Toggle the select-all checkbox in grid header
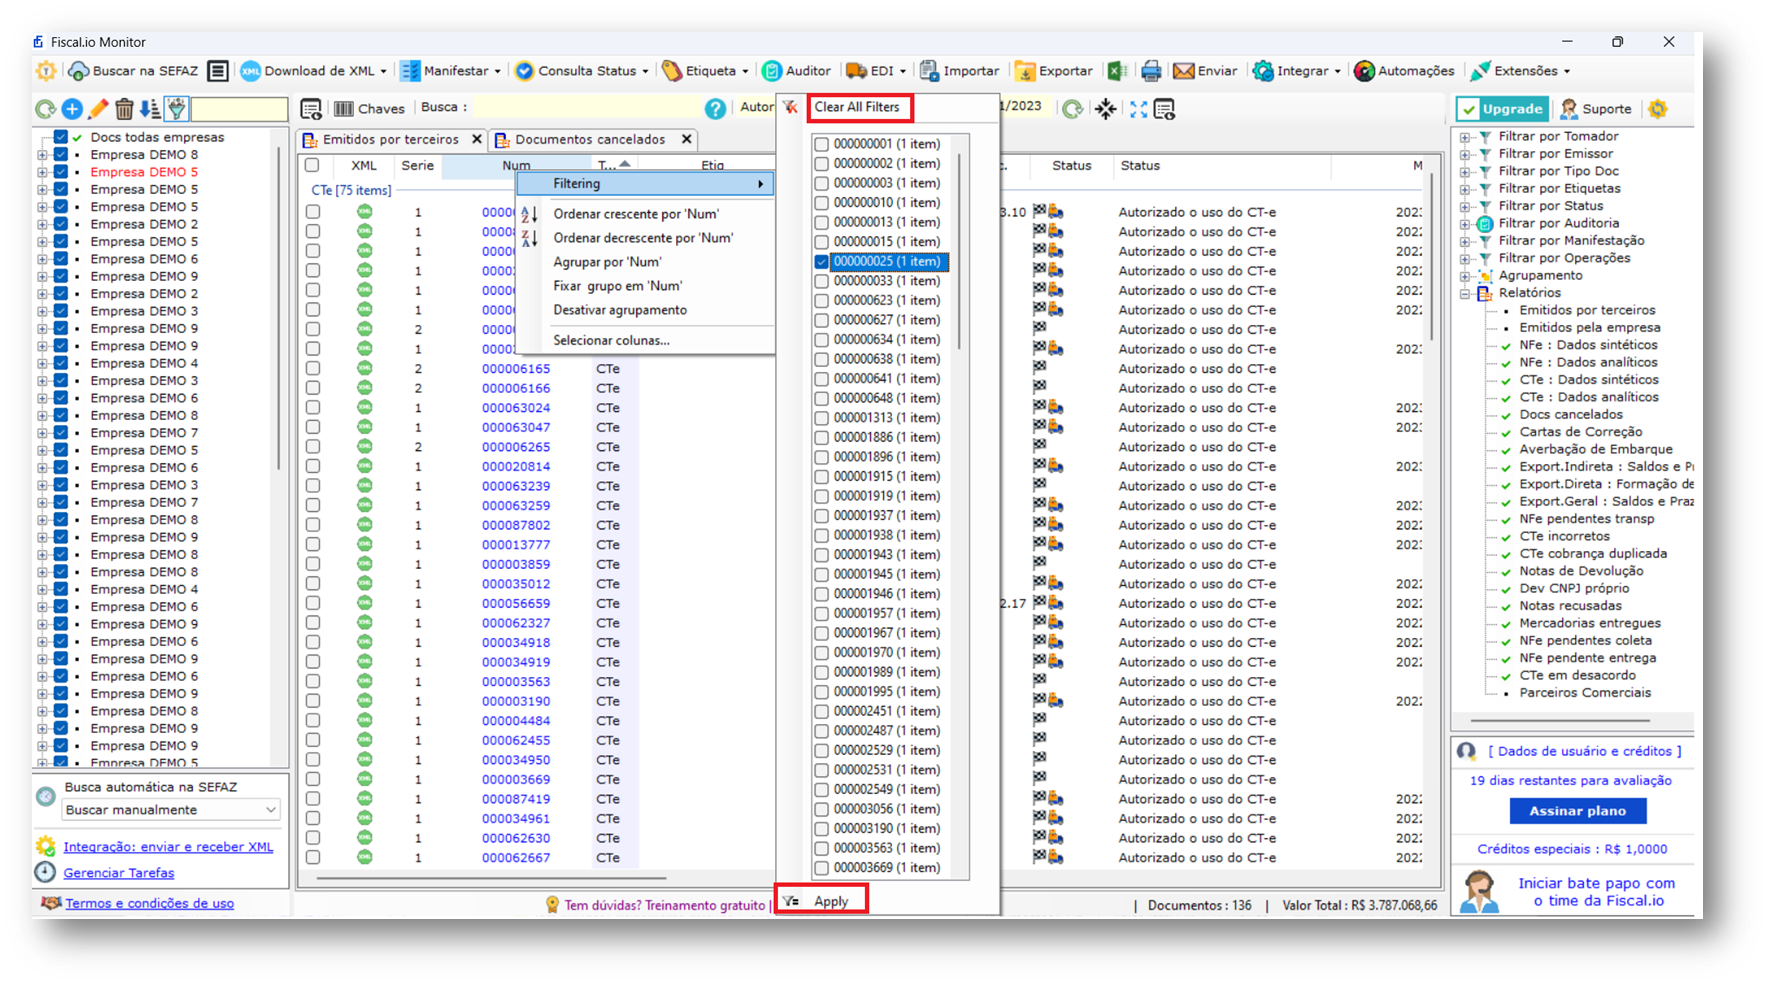Viewport: 1768px width, 984px height. coord(312,166)
